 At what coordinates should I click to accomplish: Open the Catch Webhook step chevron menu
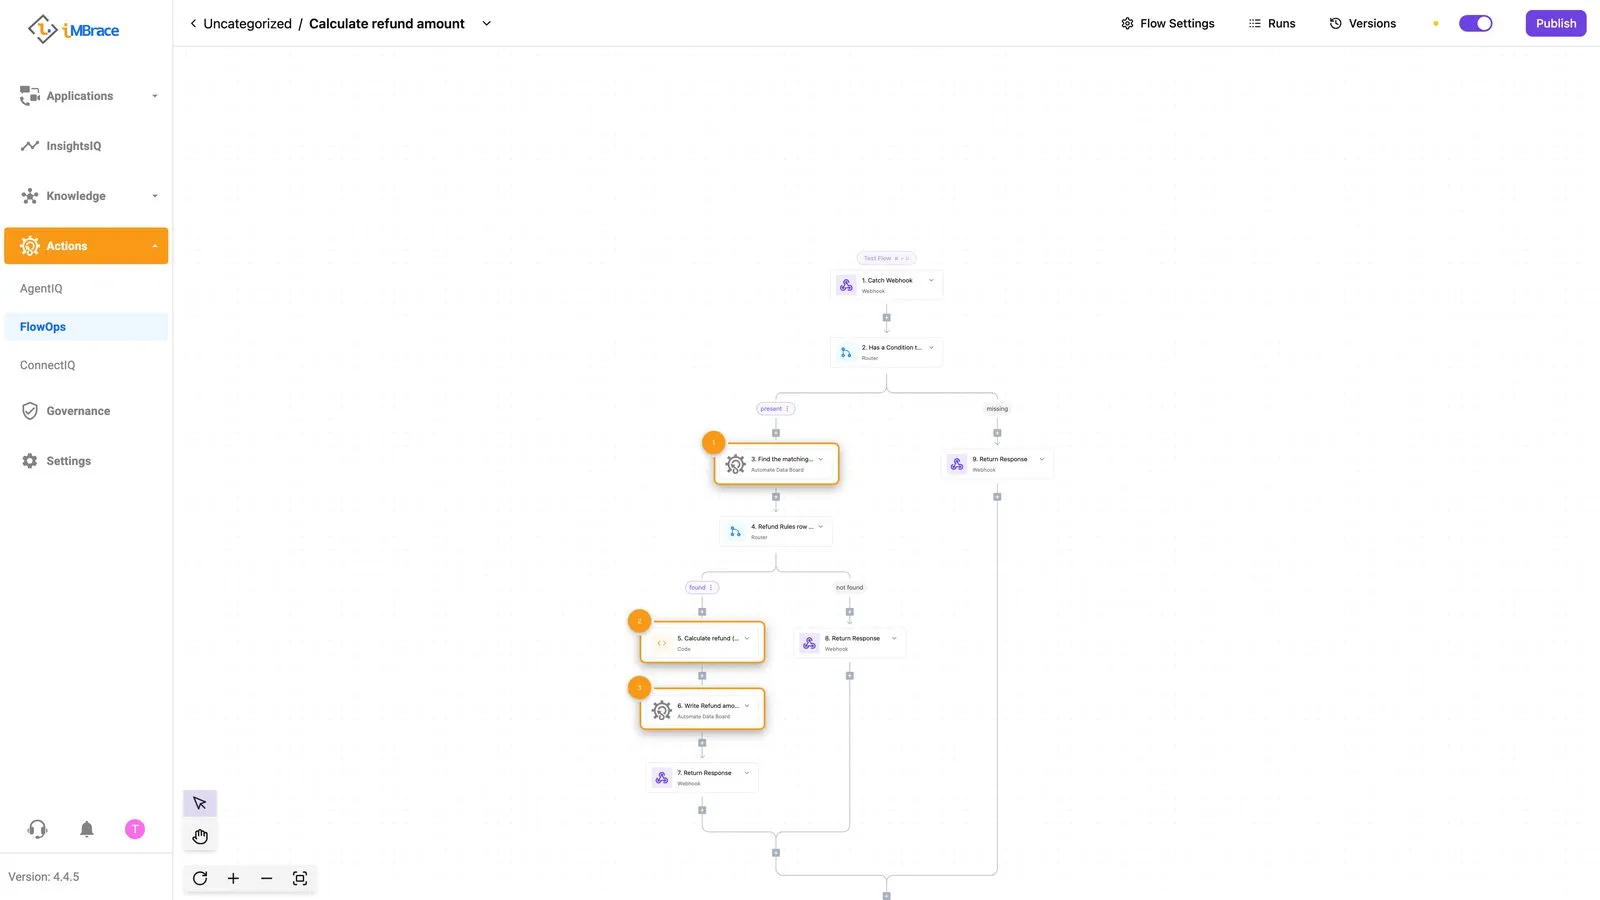(x=931, y=280)
